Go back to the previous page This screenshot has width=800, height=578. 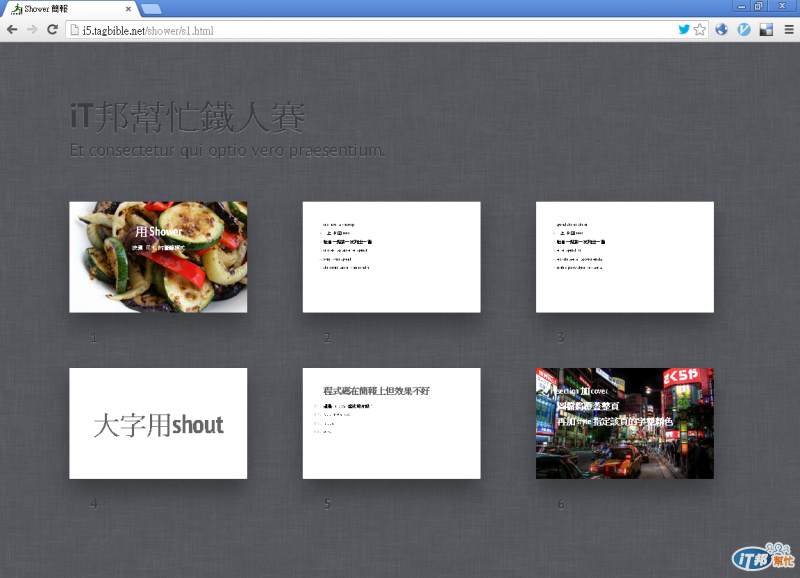[x=12, y=30]
